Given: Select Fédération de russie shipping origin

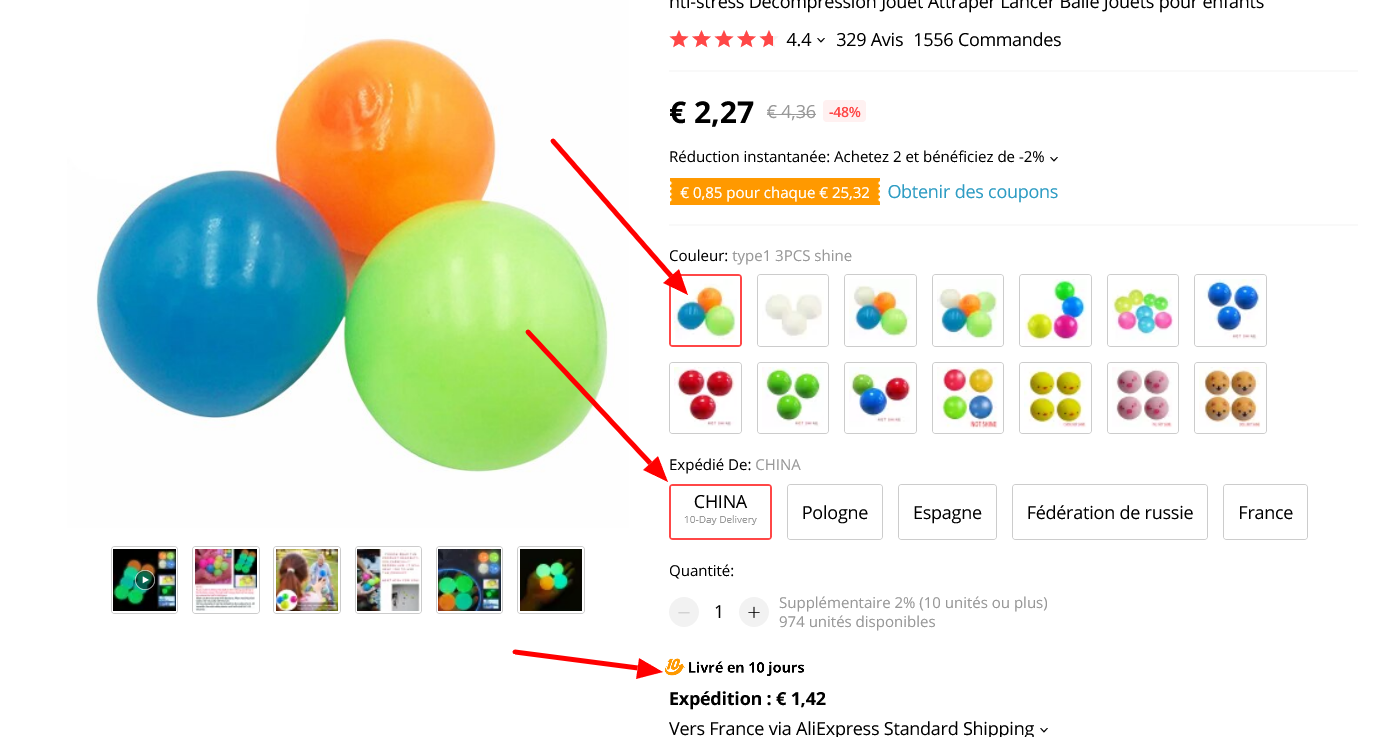Looking at the screenshot, I should pos(1110,512).
